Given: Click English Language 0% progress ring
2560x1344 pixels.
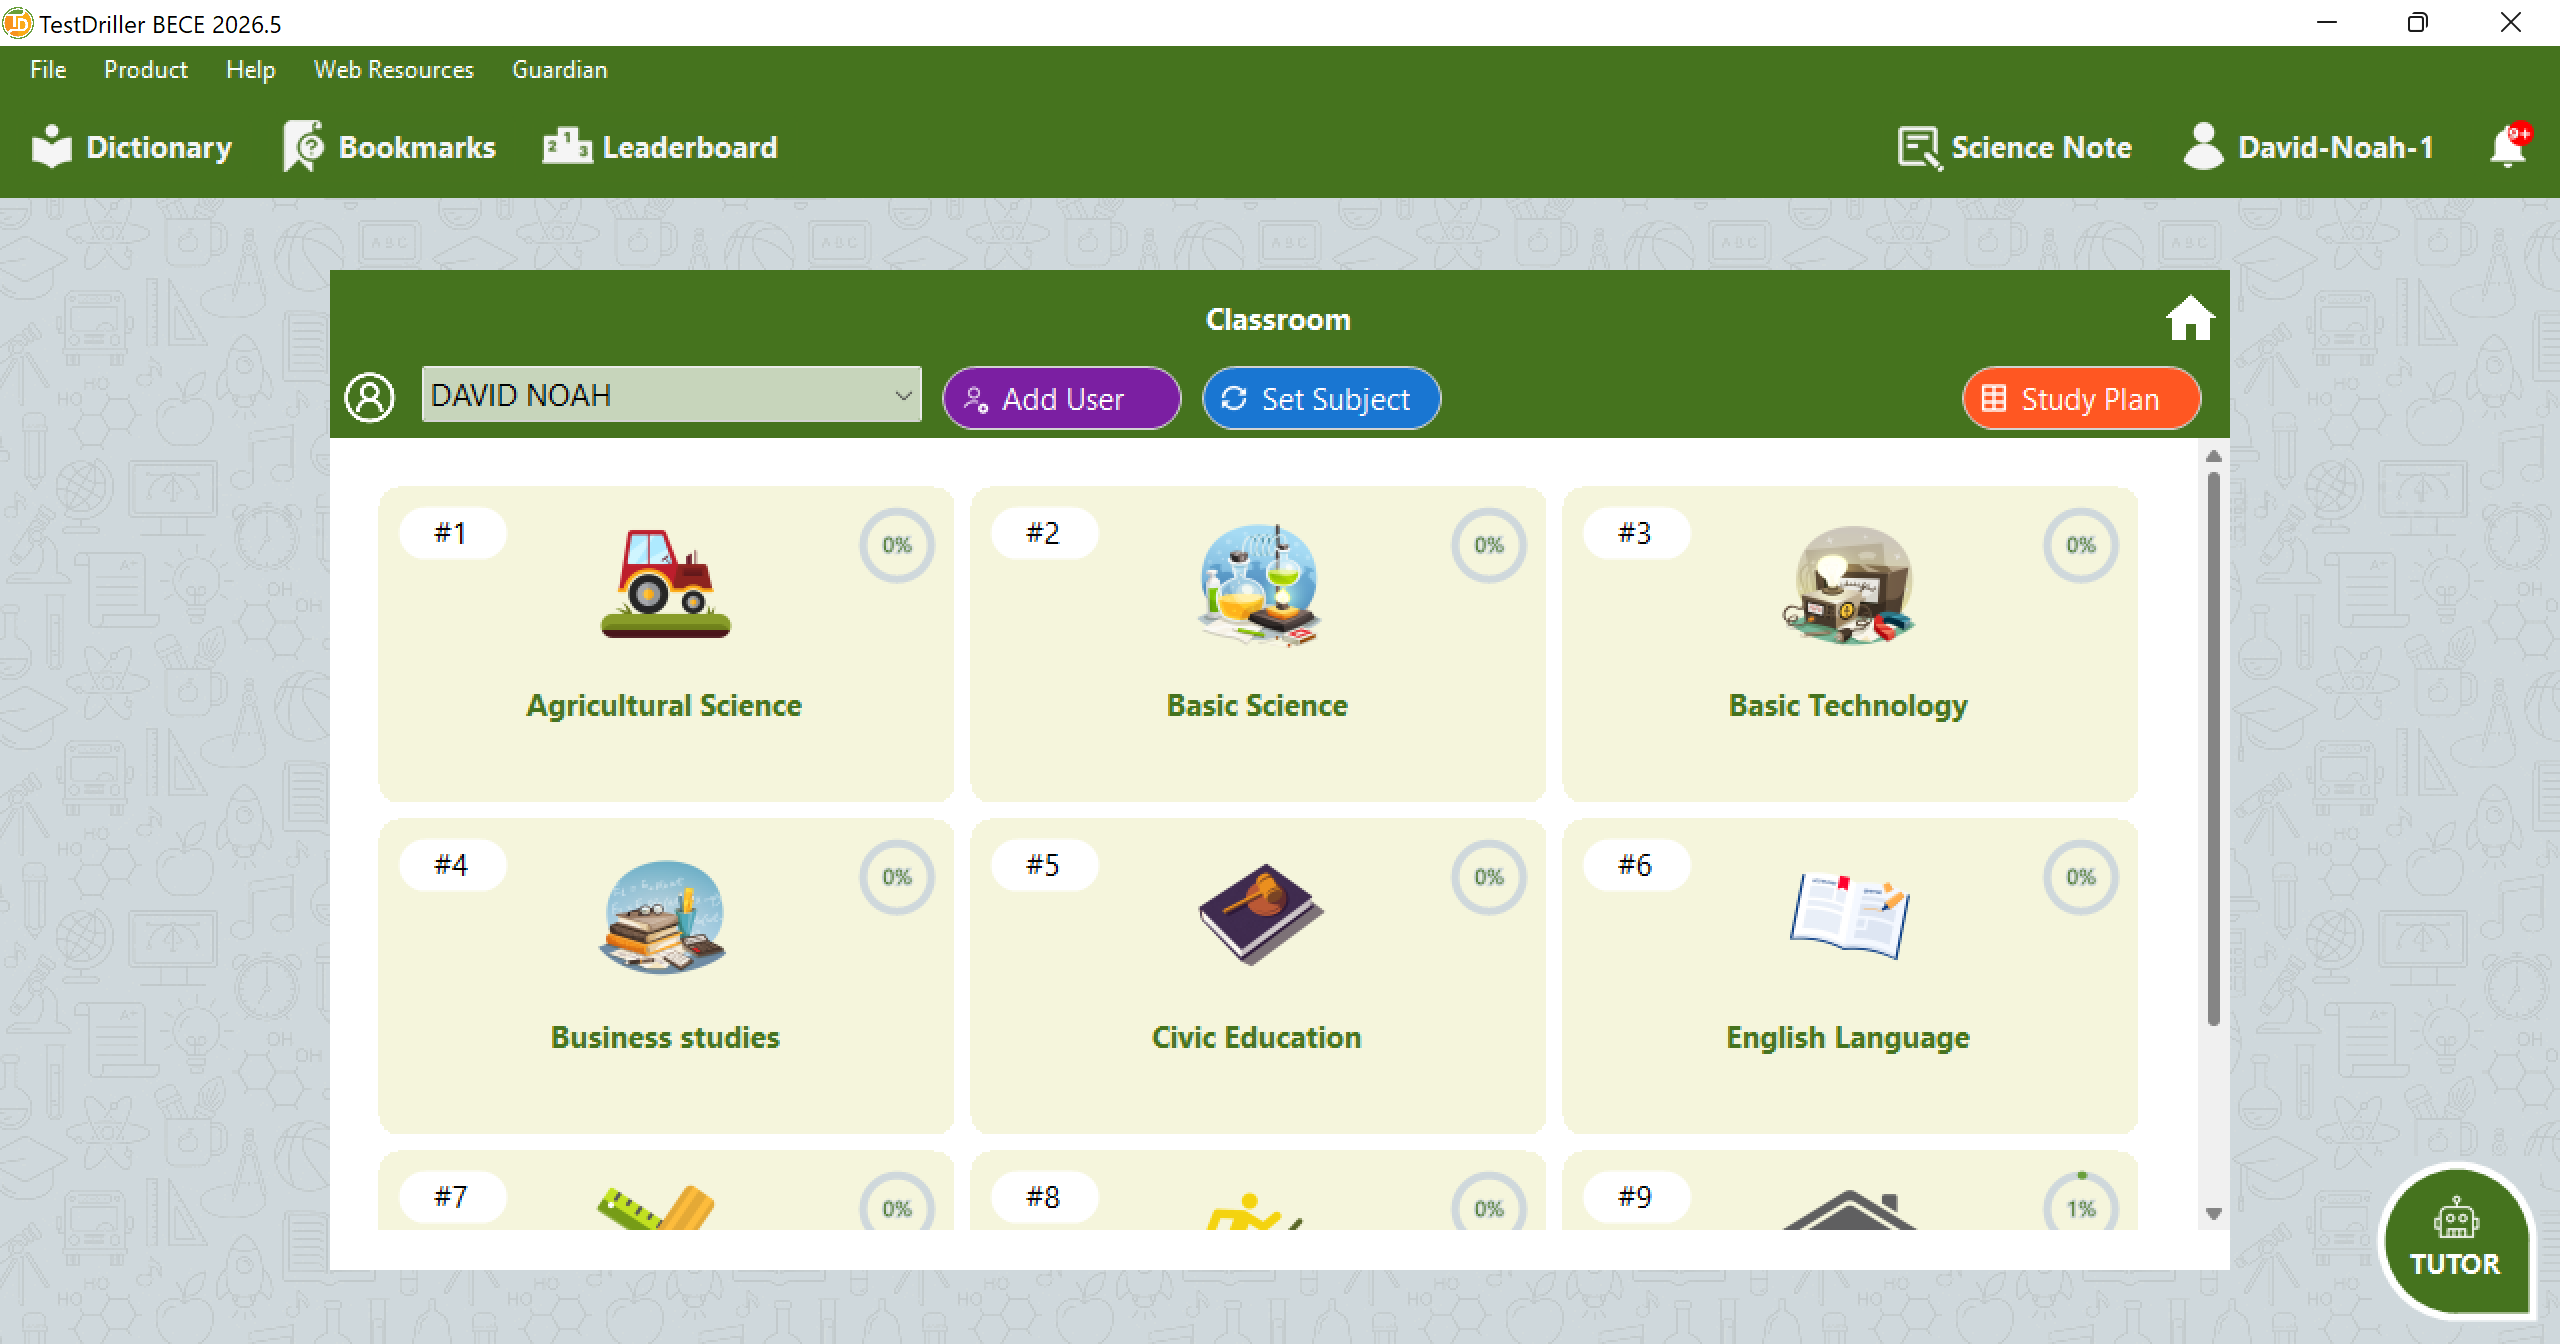Looking at the screenshot, I should pos(2080,877).
